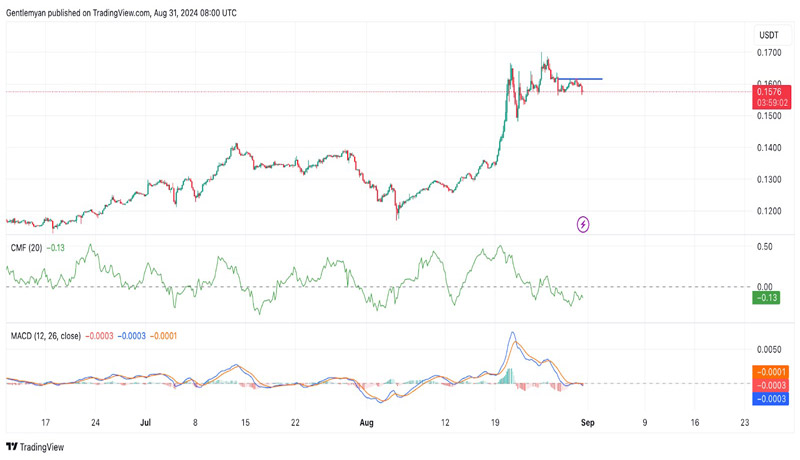
Task: Click the Jul date label on time axis
Action: click(146, 423)
